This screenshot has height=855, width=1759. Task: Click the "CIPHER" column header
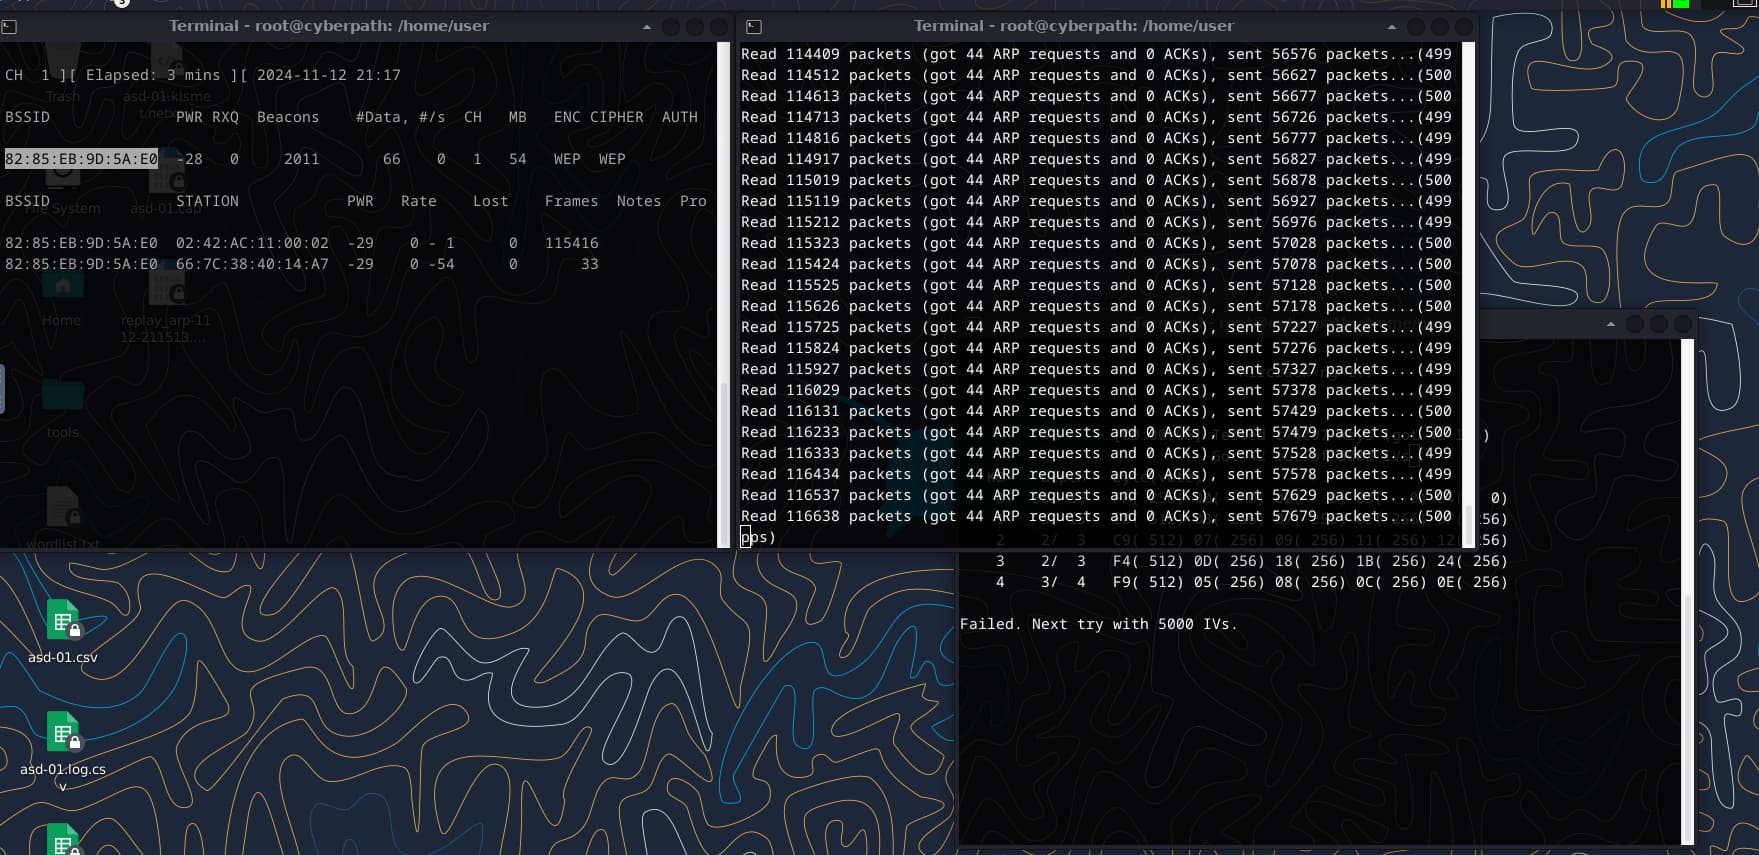click(x=616, y=117)
